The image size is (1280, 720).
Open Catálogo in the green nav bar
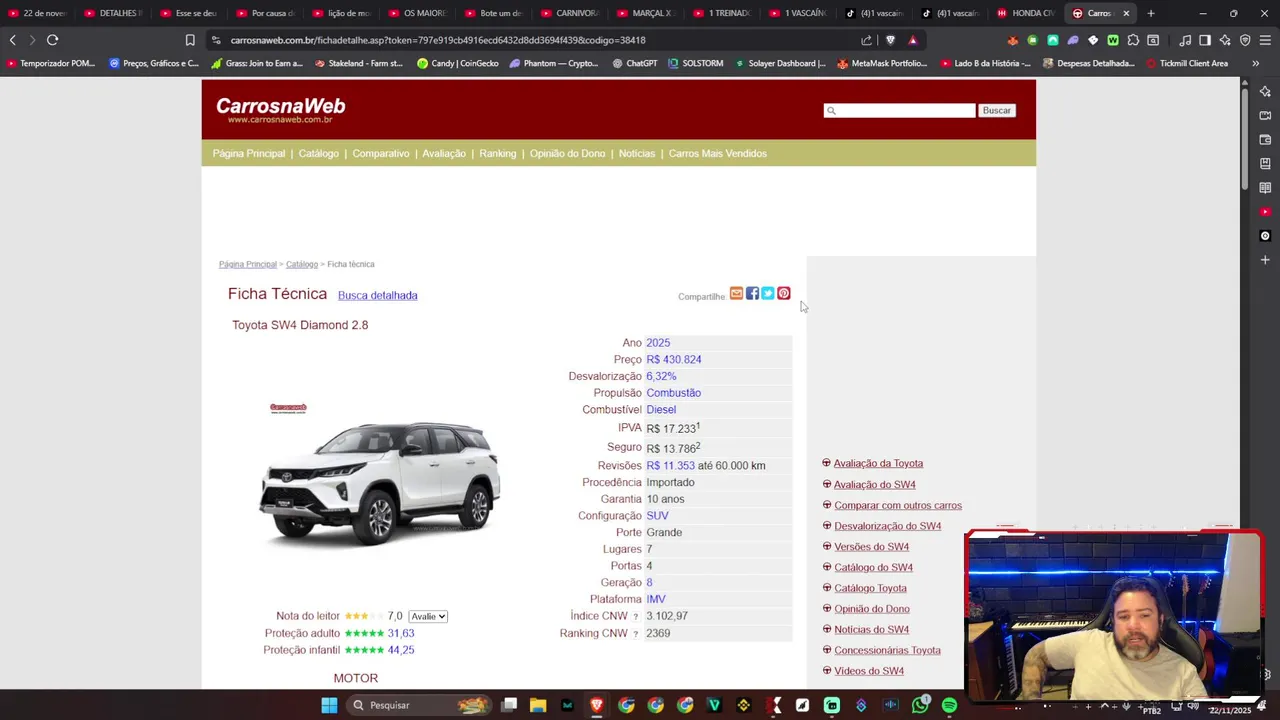(319, 154)
